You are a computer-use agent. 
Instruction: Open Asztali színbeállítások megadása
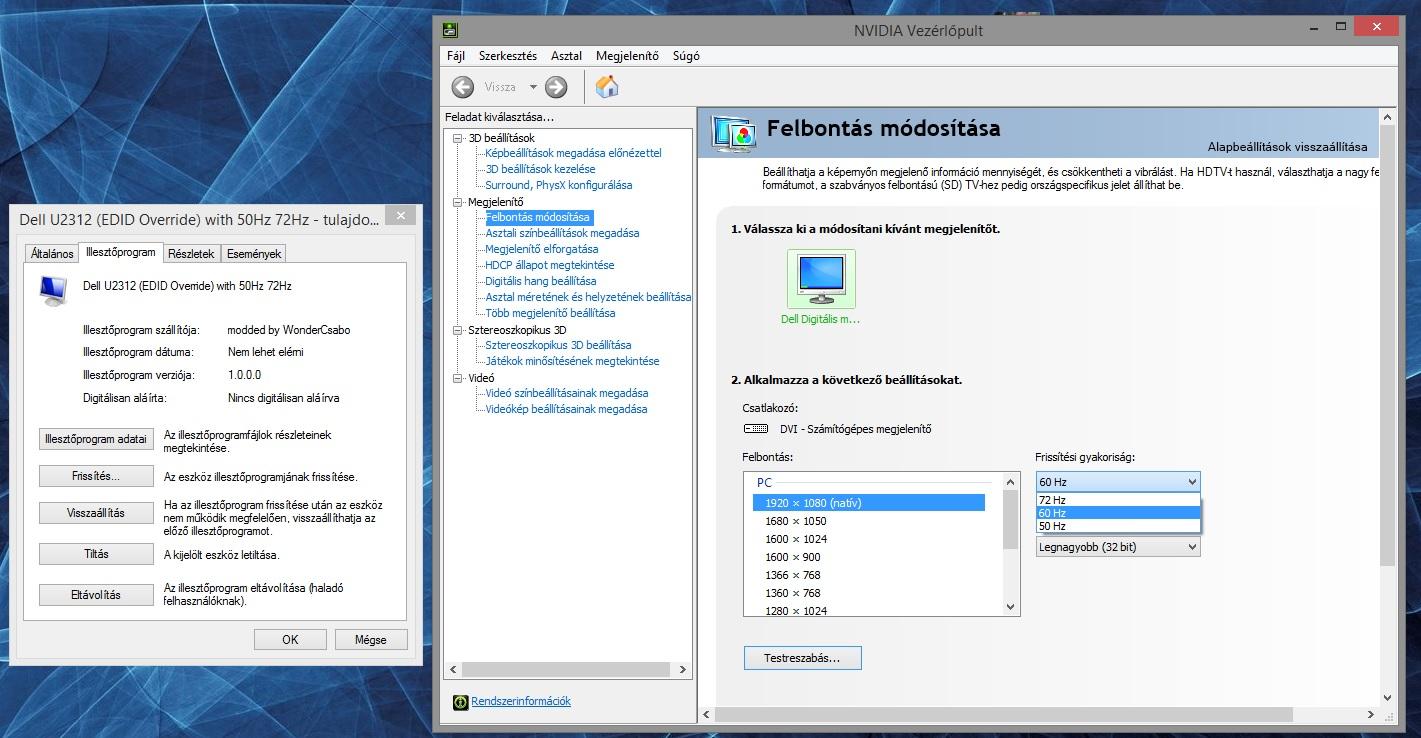point(562,233)
